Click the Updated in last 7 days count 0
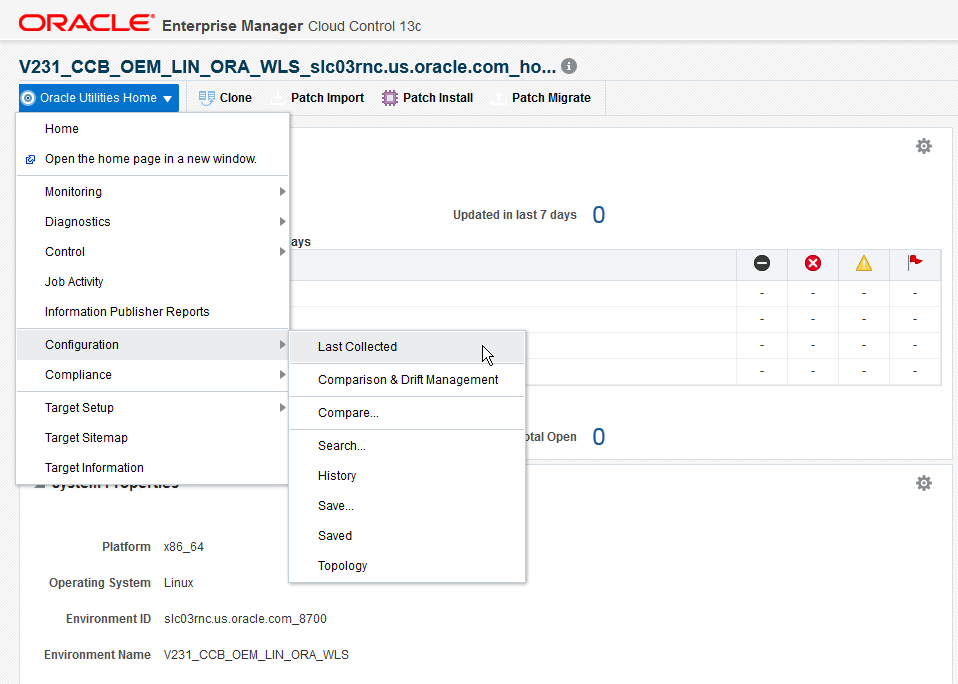This screenshot has height=684, width=958. coord(599,215)
